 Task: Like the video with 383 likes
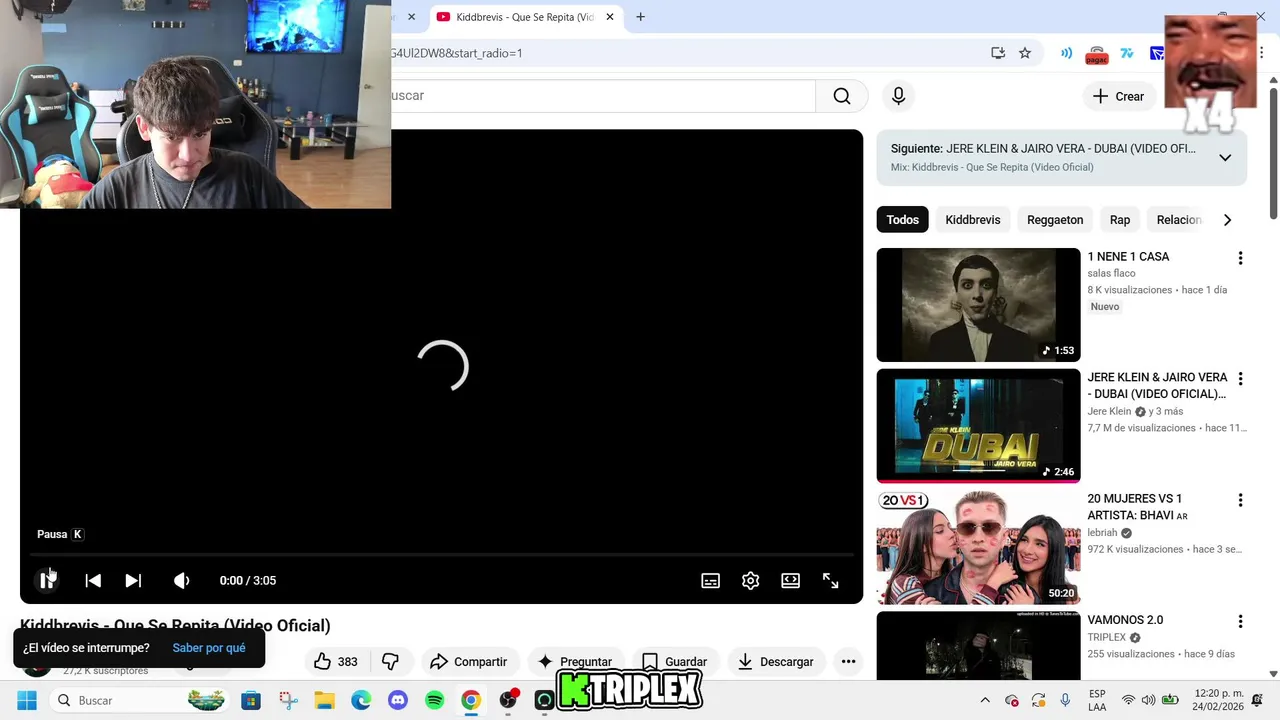point(336,662)
